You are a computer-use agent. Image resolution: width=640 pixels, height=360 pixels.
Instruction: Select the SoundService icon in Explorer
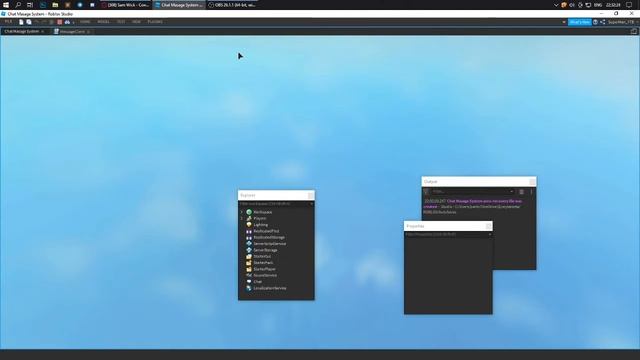(249, 276)
